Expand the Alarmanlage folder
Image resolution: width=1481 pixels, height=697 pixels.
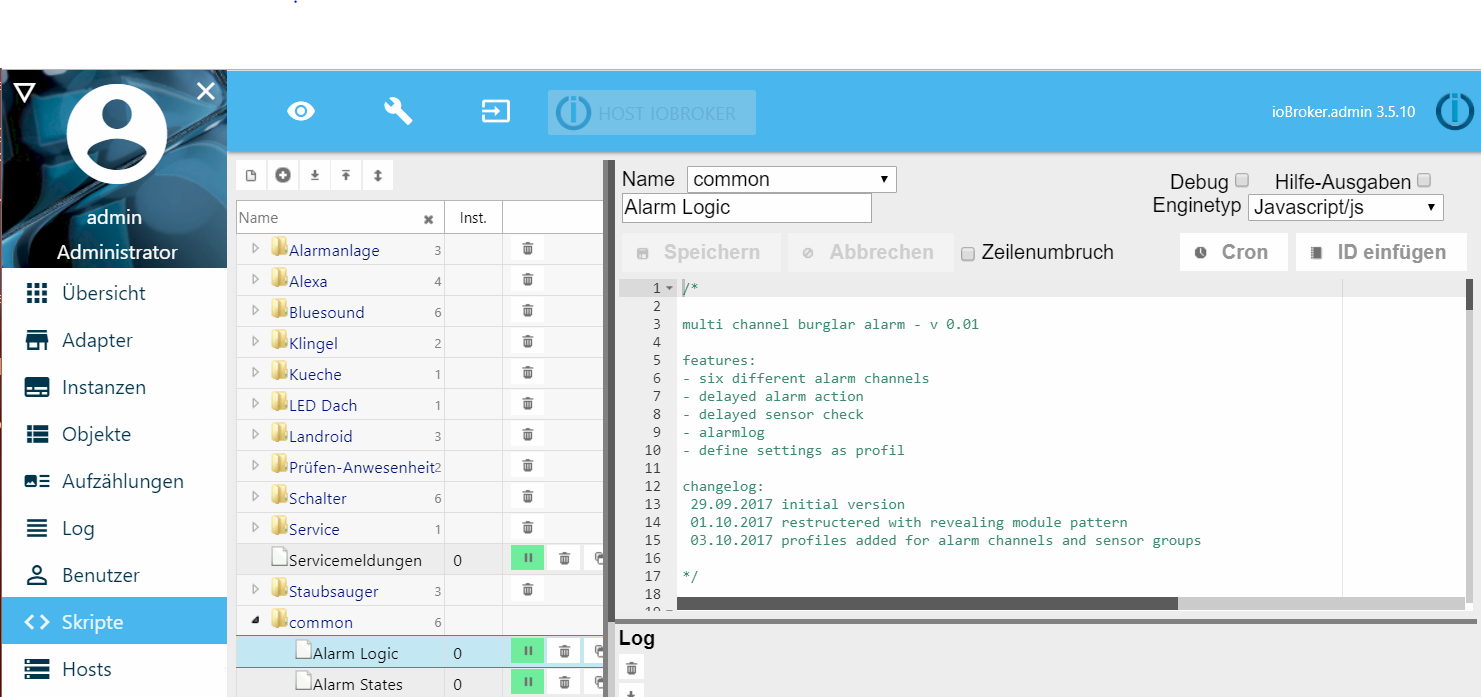(255, 249)
